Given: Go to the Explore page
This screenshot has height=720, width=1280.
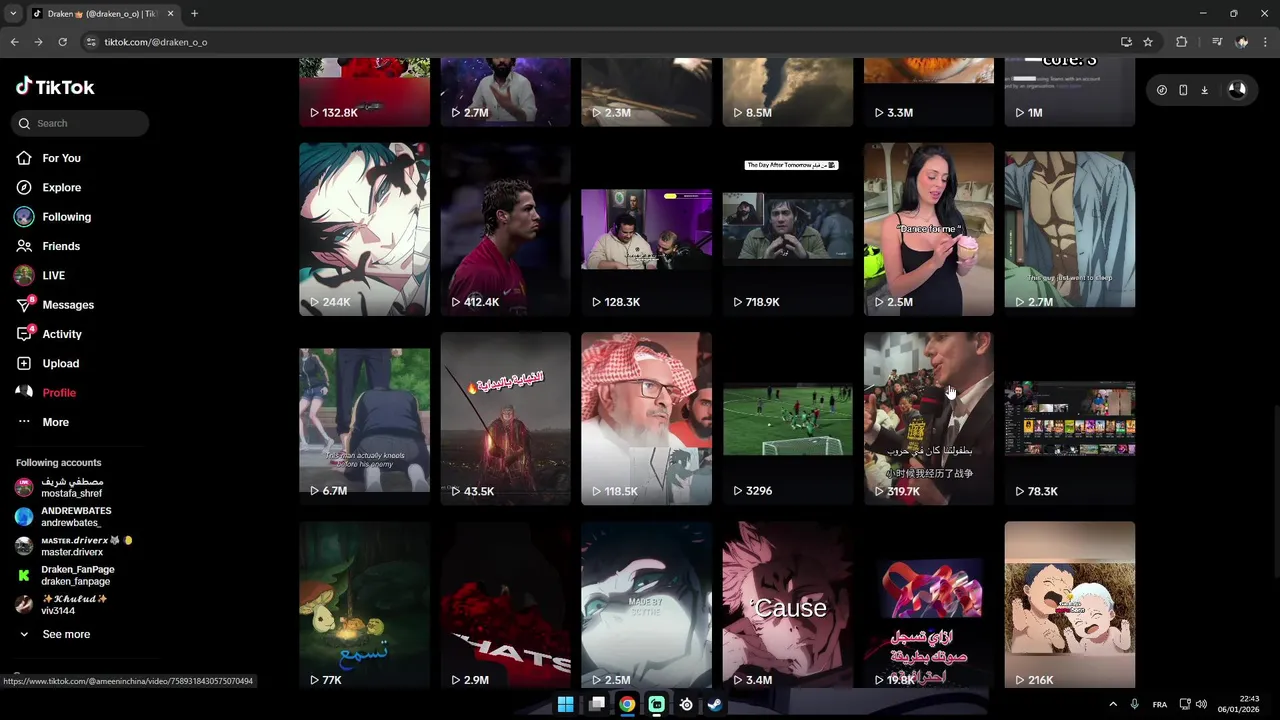Looking at the screenshot, I should point(61,187).
